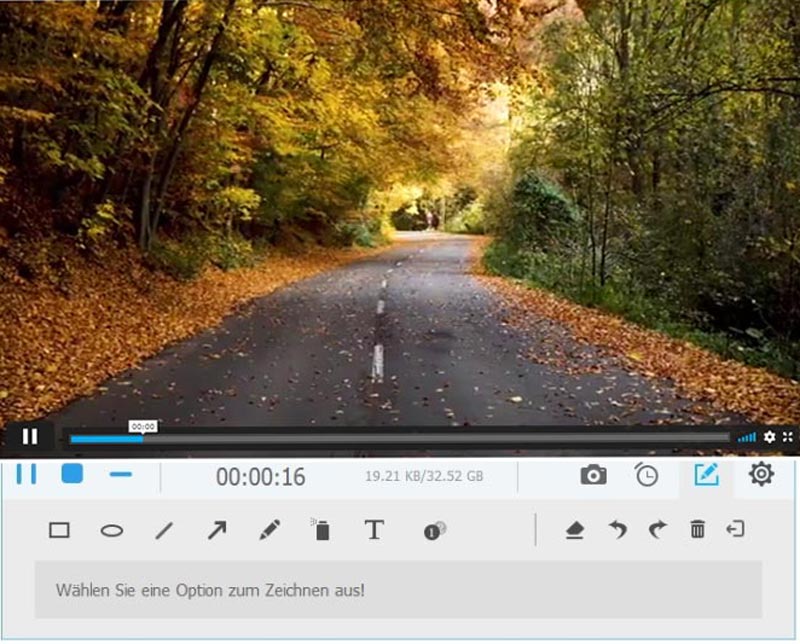Select the eraser tool

point(574,531)
